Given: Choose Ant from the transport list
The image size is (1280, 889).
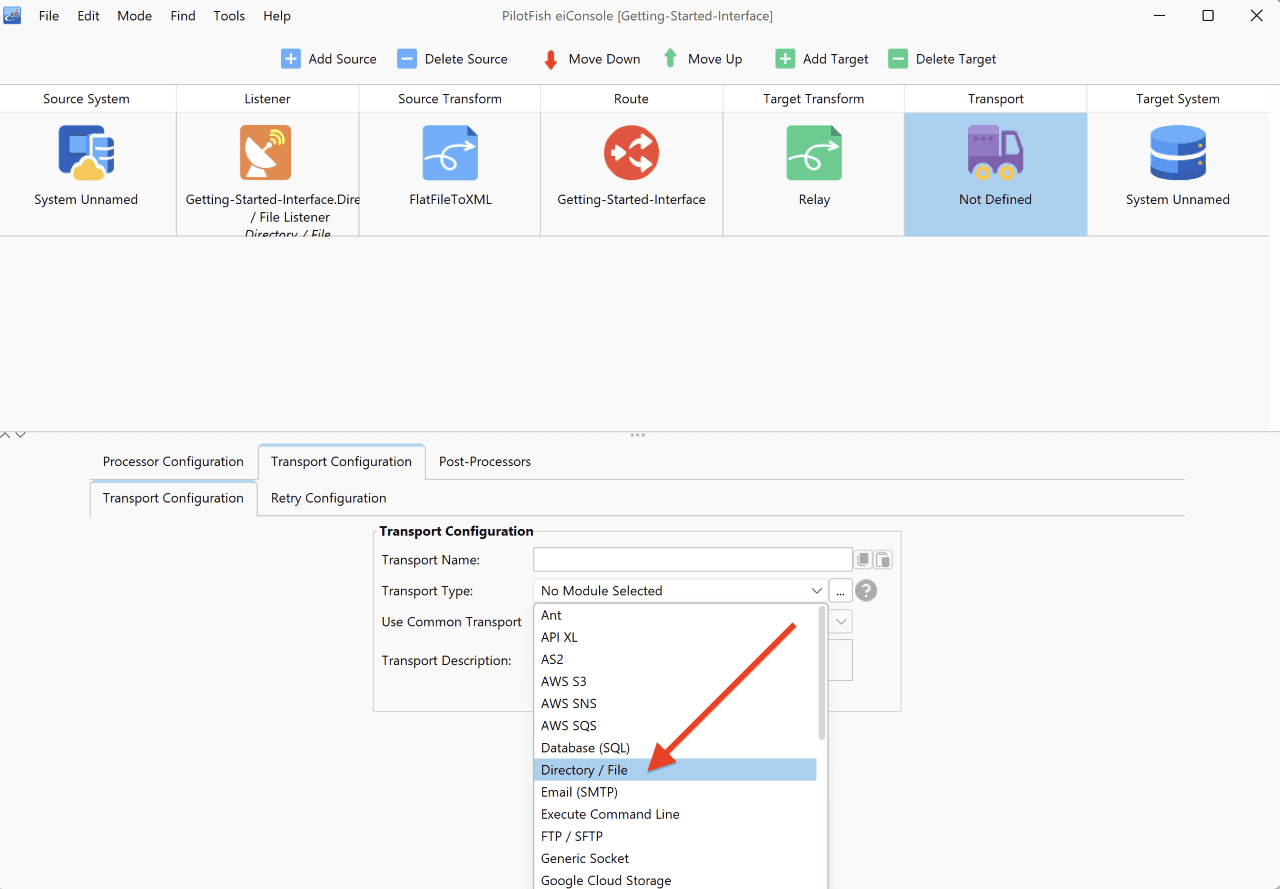Looking at the screenshot, I should point(675,615).
